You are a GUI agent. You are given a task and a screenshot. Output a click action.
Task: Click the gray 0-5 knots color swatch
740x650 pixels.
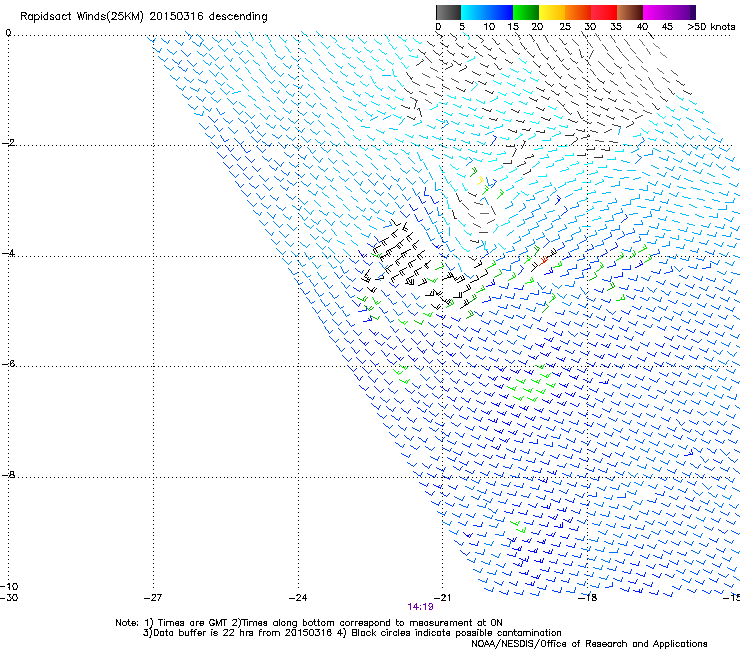point(448,12)
